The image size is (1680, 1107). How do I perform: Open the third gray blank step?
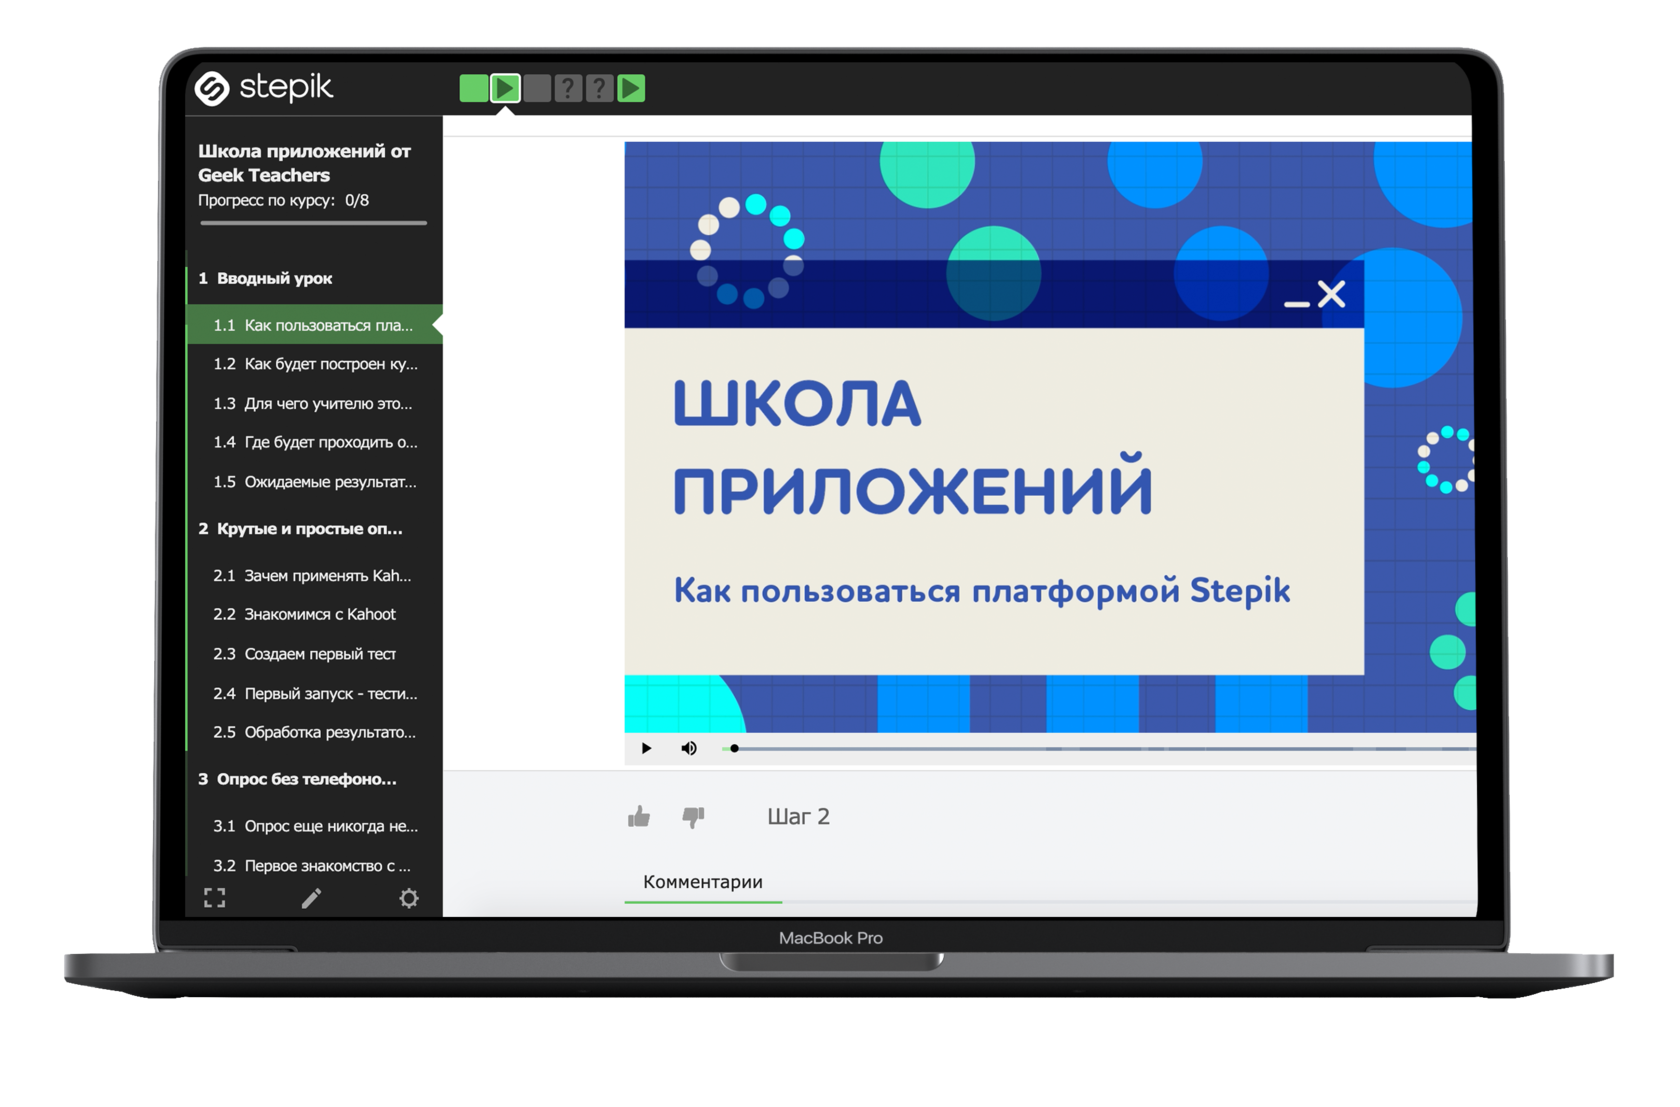coord(537,88)
